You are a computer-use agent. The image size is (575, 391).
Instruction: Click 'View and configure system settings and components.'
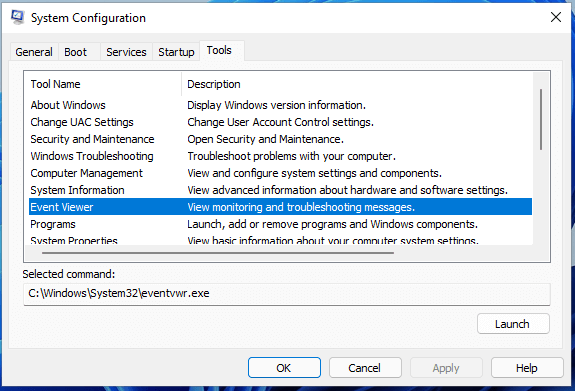[315, 173]
